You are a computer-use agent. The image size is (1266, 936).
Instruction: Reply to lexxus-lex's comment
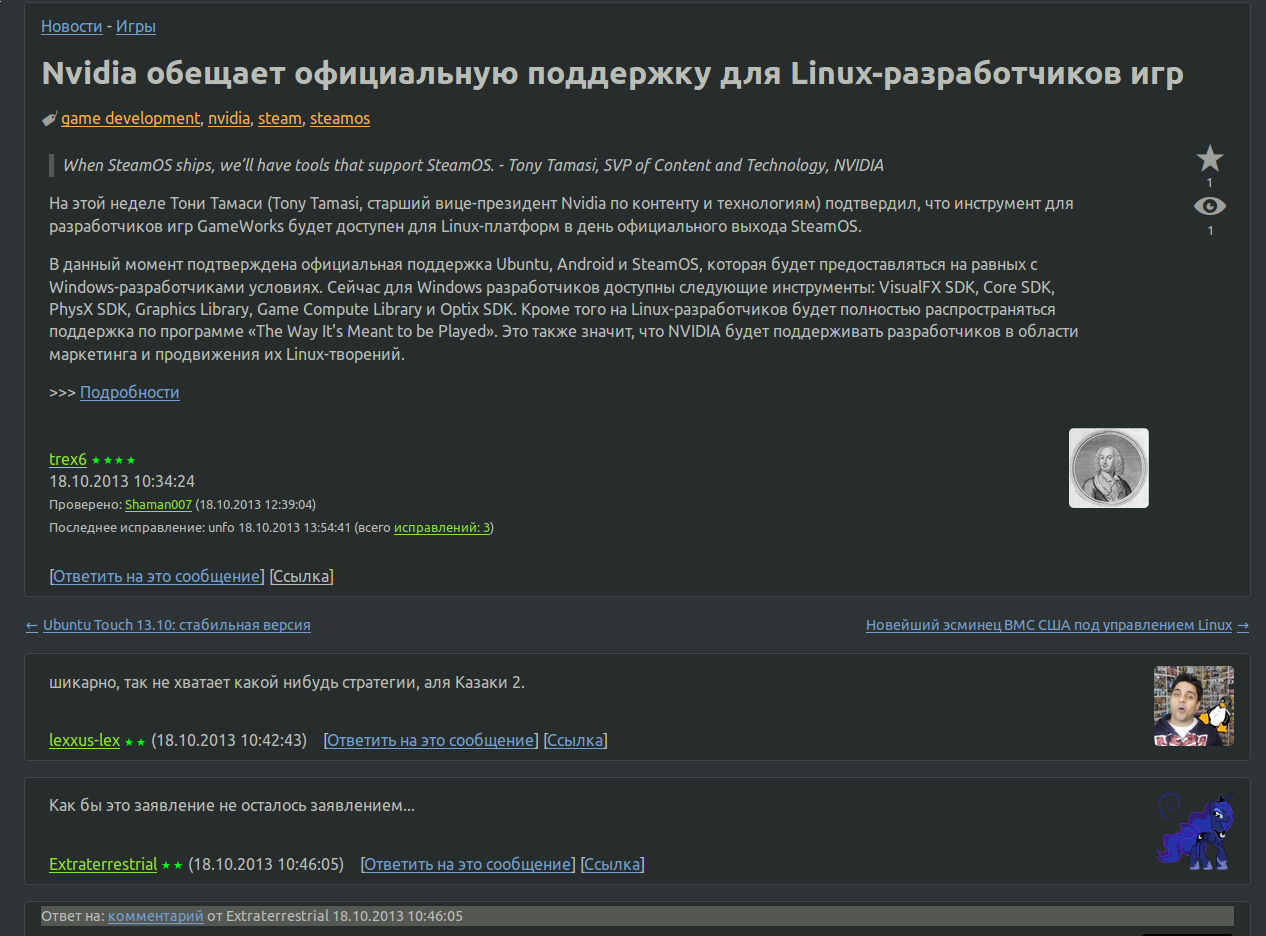coord(431,740)
